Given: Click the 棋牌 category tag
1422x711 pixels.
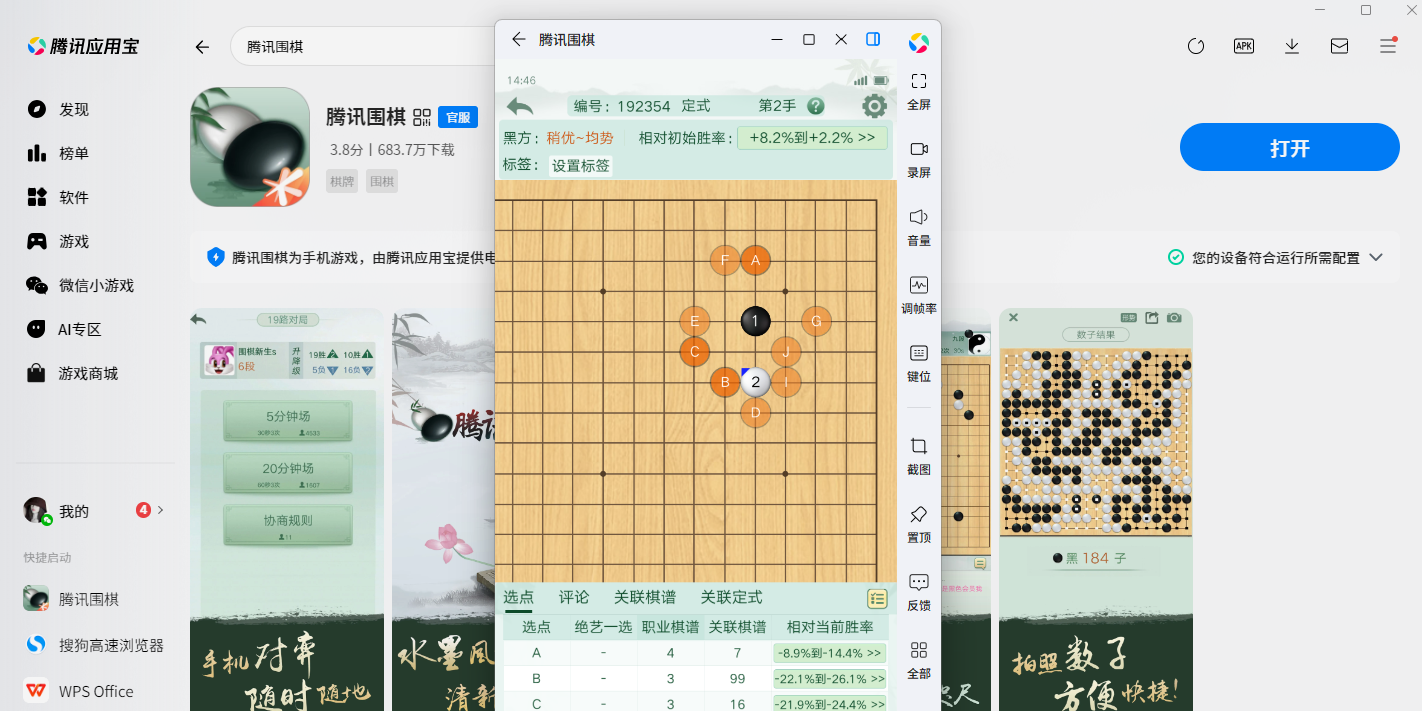Looking at the screenshot, I should 342,181.
